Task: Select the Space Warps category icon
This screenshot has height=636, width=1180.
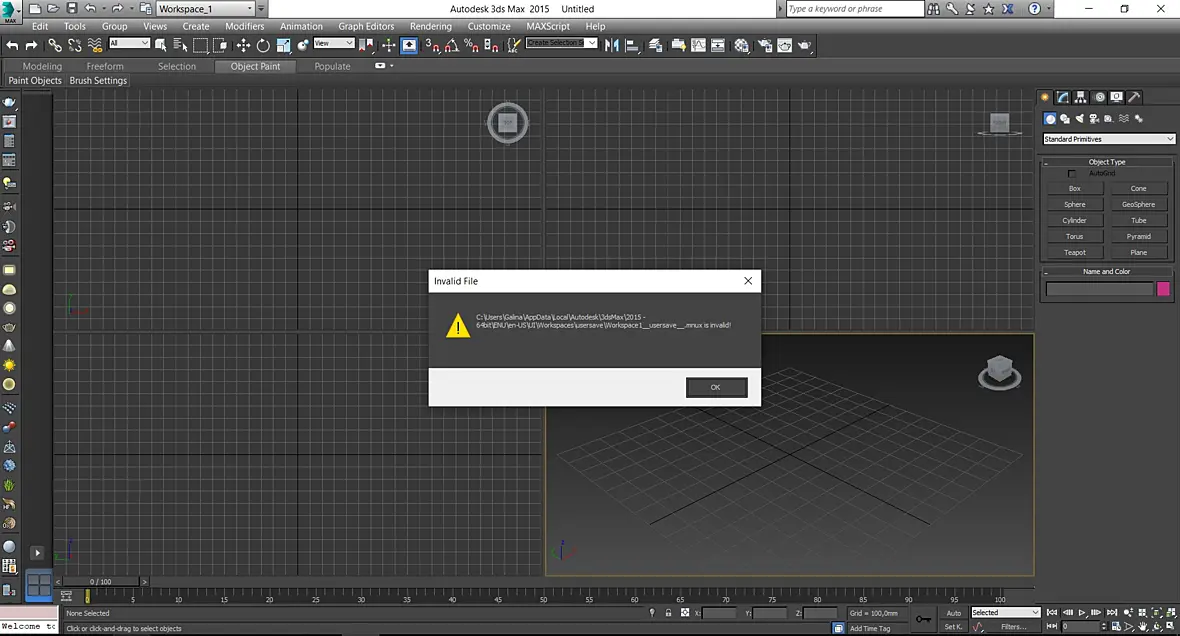Action: point(1124,119)
